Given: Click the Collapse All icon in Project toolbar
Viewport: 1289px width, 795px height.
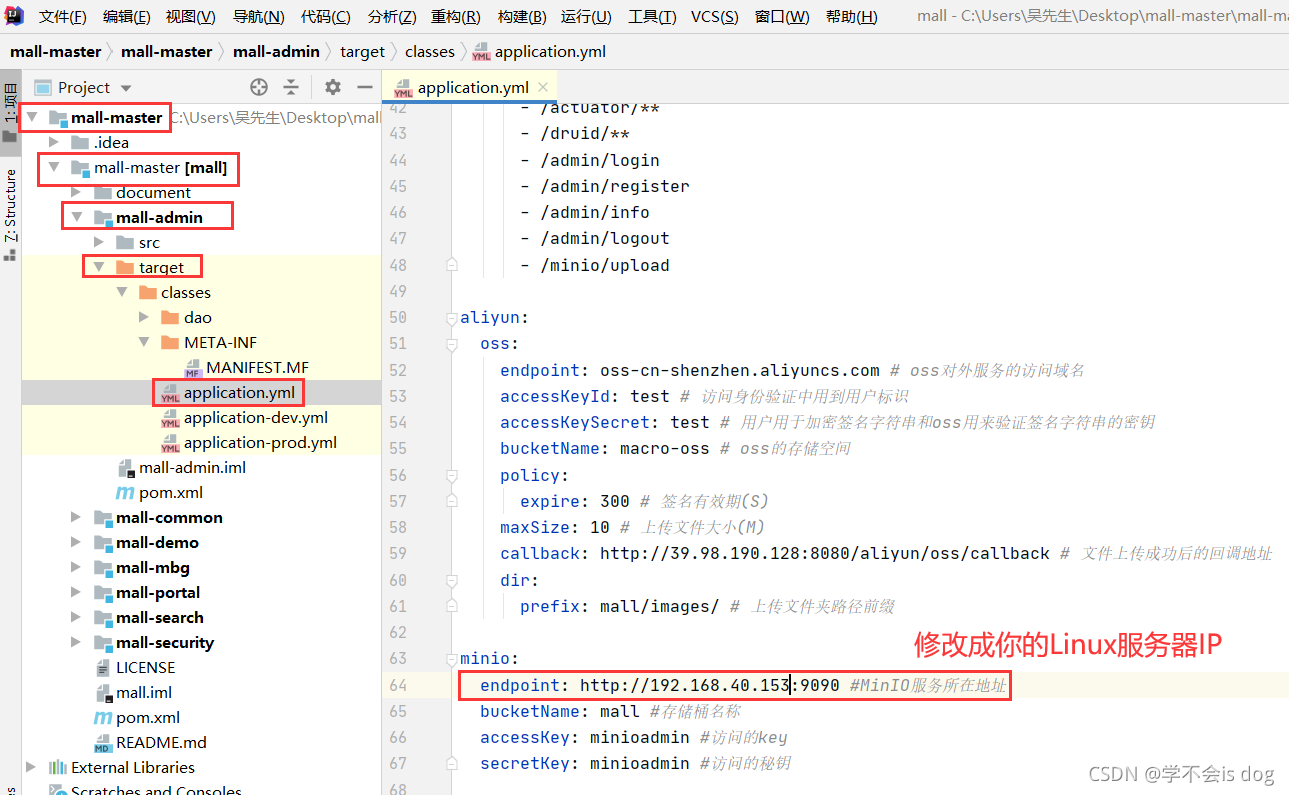Looking at the screenshot, I should (x=292, y=87).
